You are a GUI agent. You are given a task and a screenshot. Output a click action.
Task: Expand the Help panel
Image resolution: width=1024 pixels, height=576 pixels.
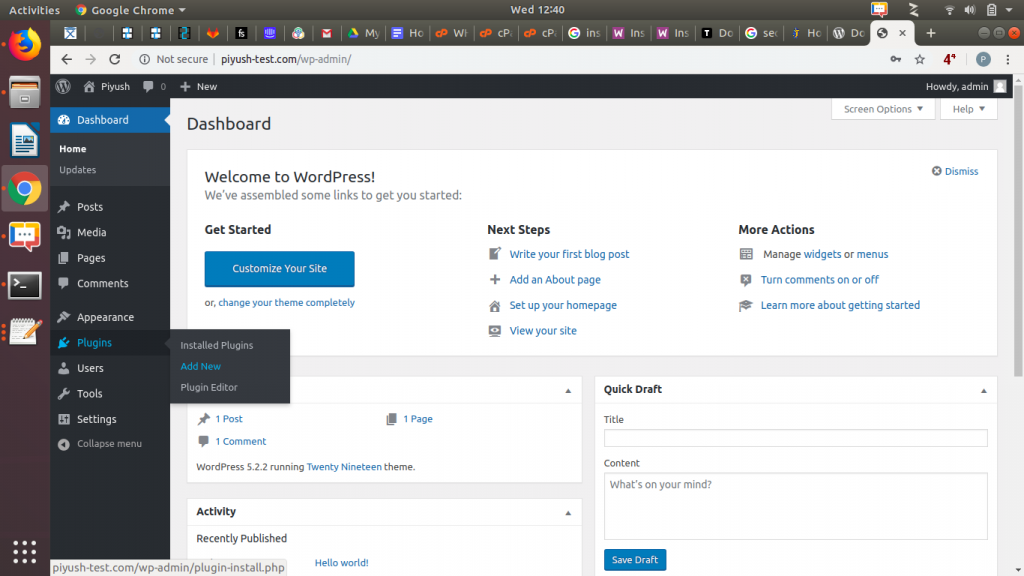(968, 109)
